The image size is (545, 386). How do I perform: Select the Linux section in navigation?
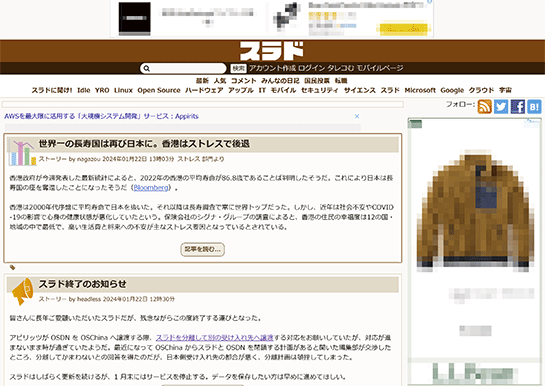pyautogui.click(x=123, y=90)
